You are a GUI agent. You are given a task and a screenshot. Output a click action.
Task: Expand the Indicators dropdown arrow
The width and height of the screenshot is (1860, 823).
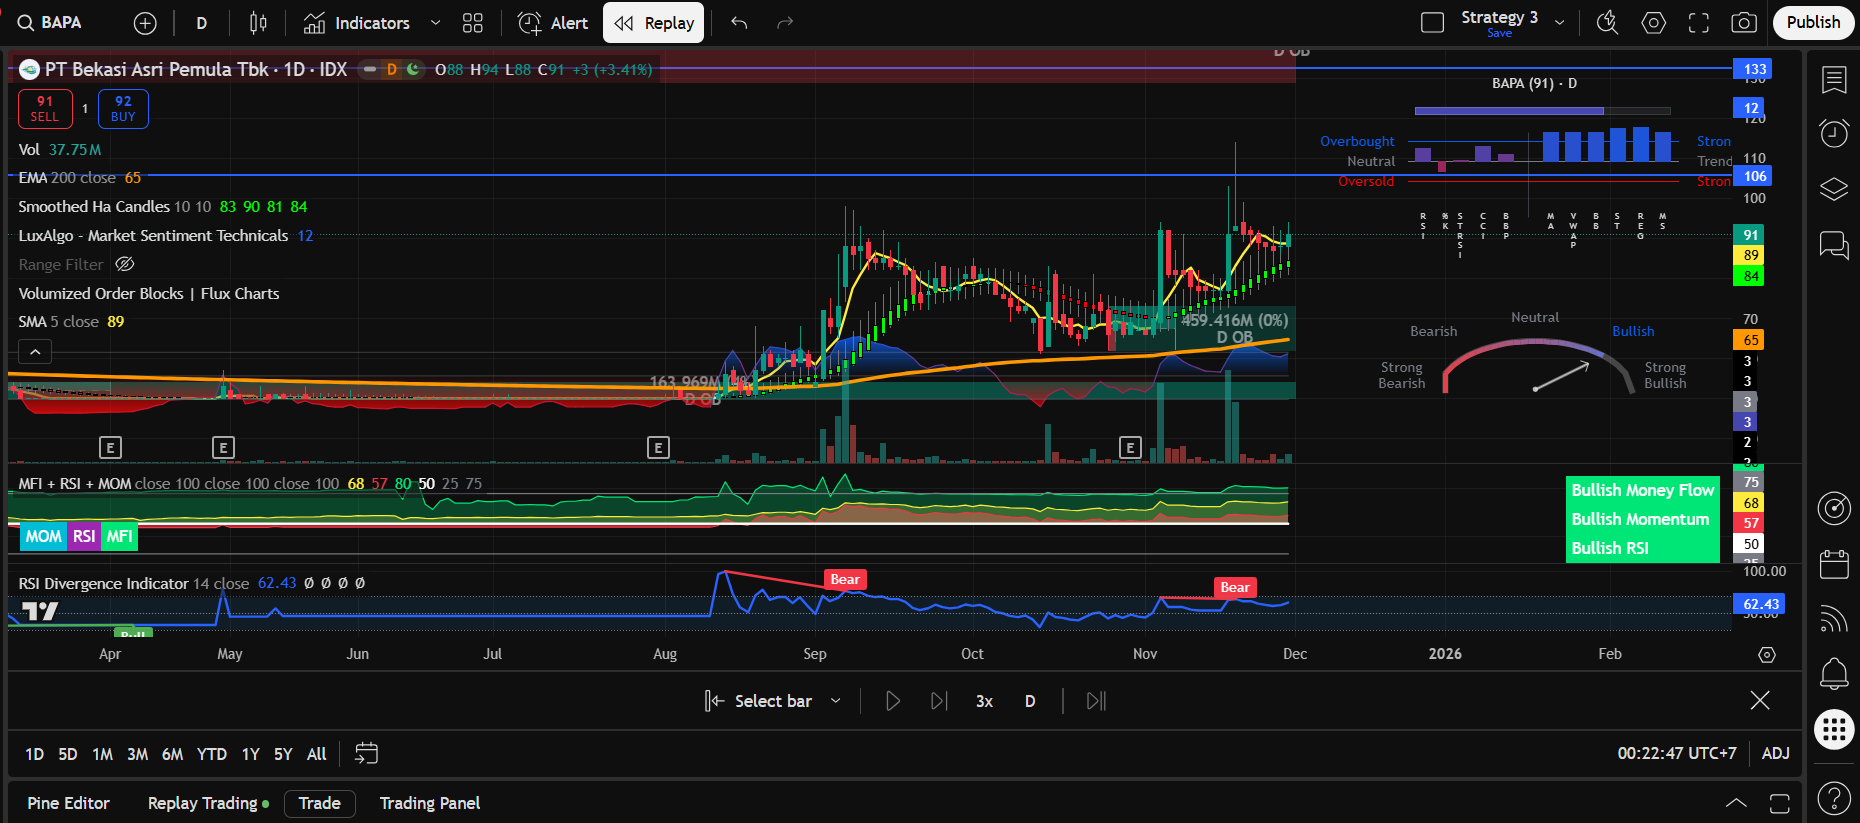click(435, 23)
